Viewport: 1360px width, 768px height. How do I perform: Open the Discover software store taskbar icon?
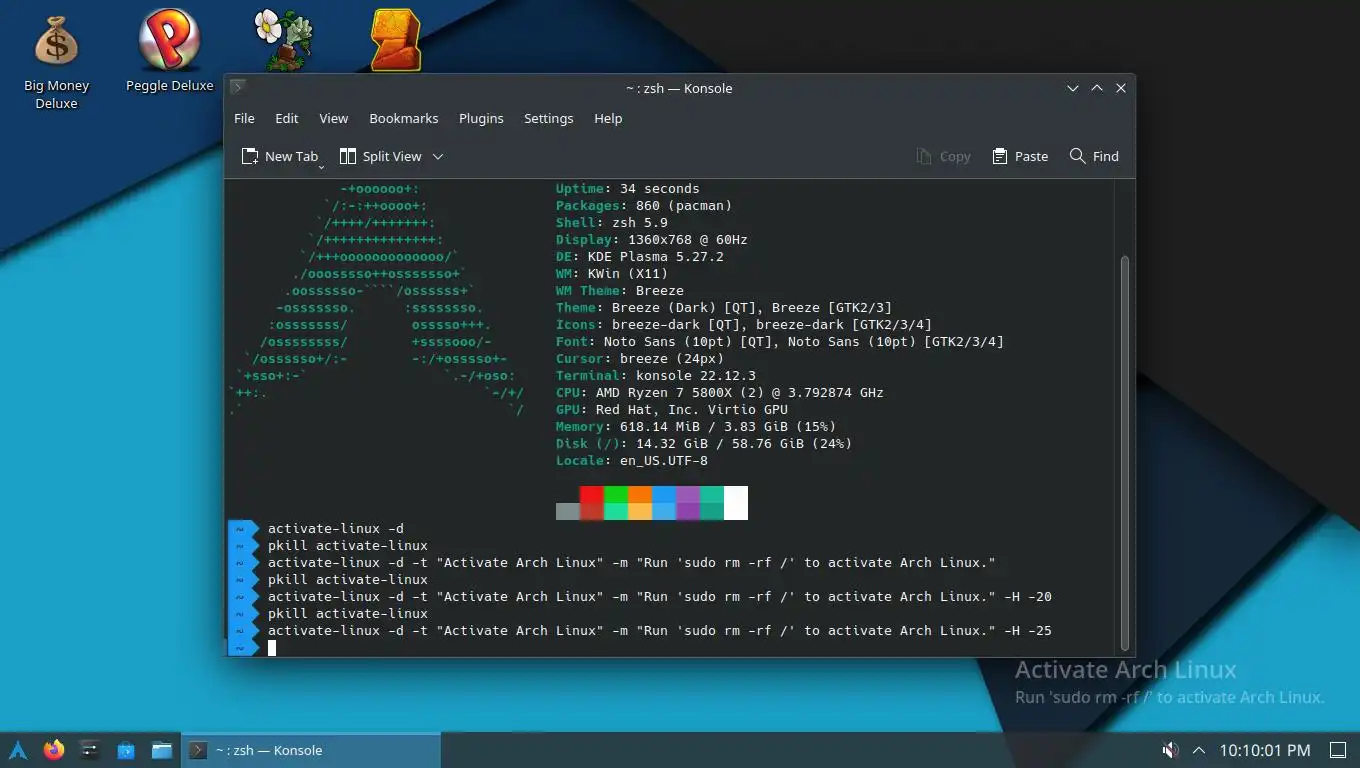point(126,750)
